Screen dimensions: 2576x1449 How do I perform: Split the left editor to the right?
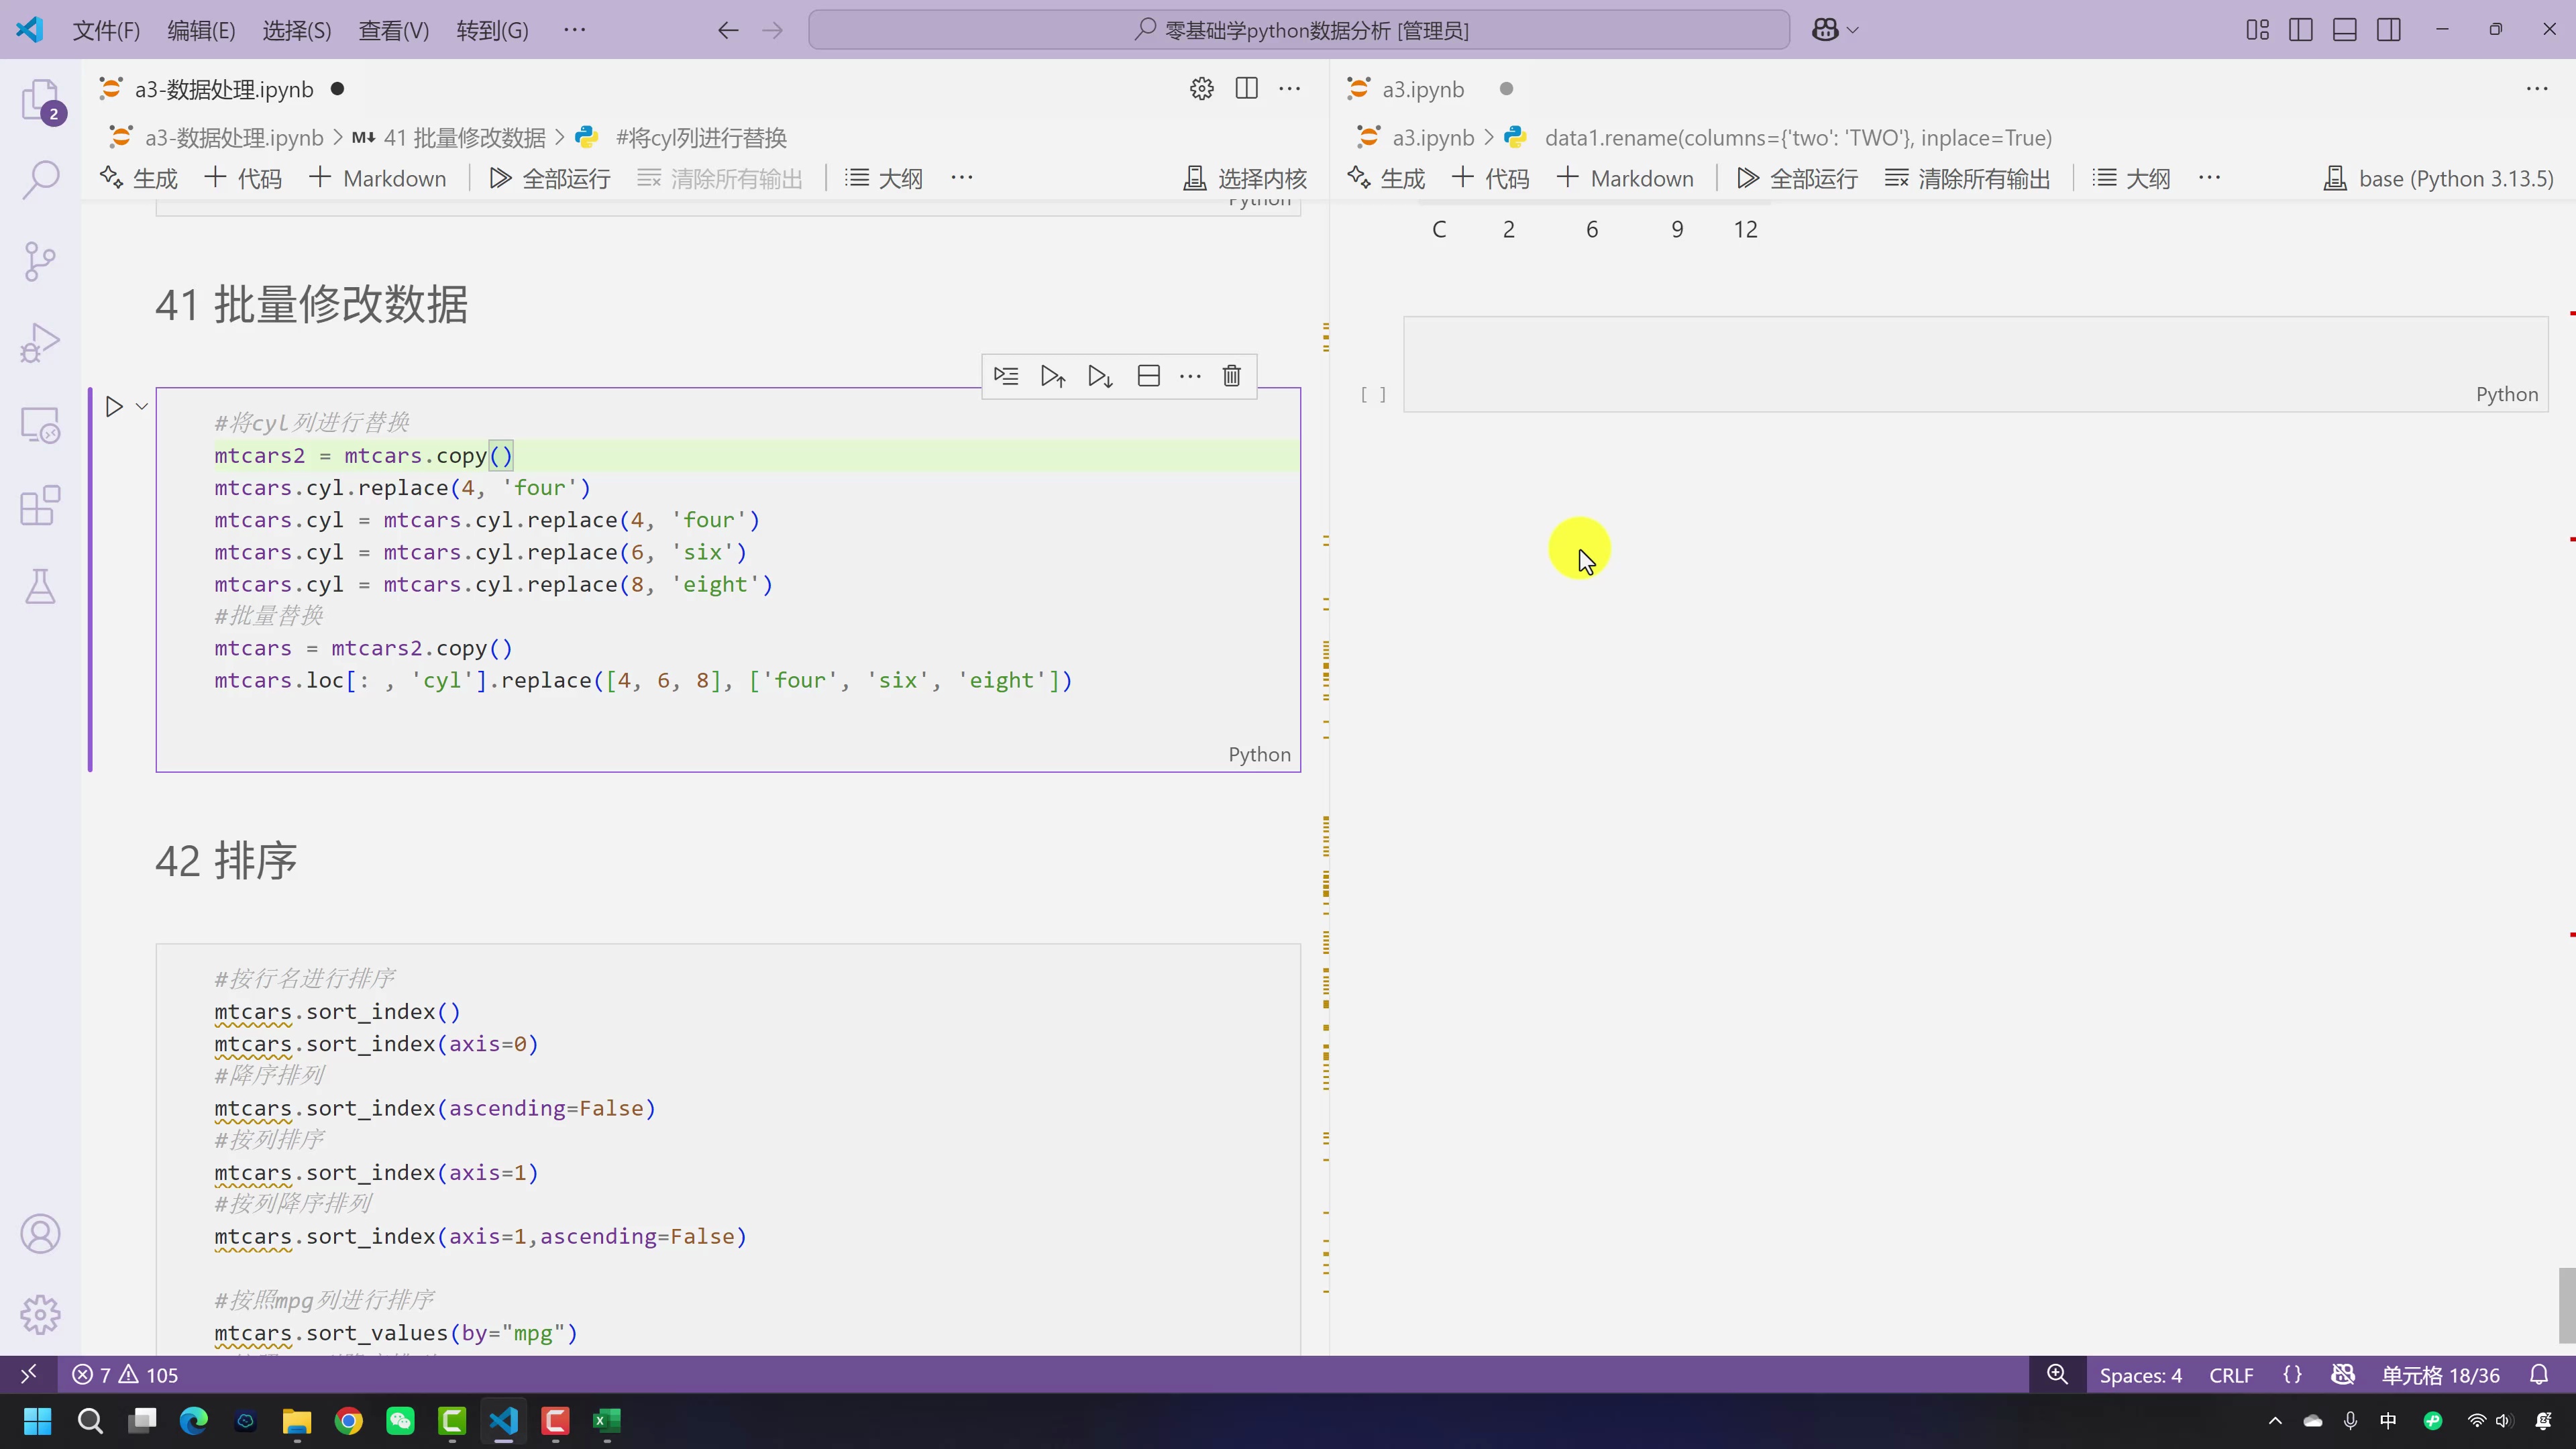1246,89
